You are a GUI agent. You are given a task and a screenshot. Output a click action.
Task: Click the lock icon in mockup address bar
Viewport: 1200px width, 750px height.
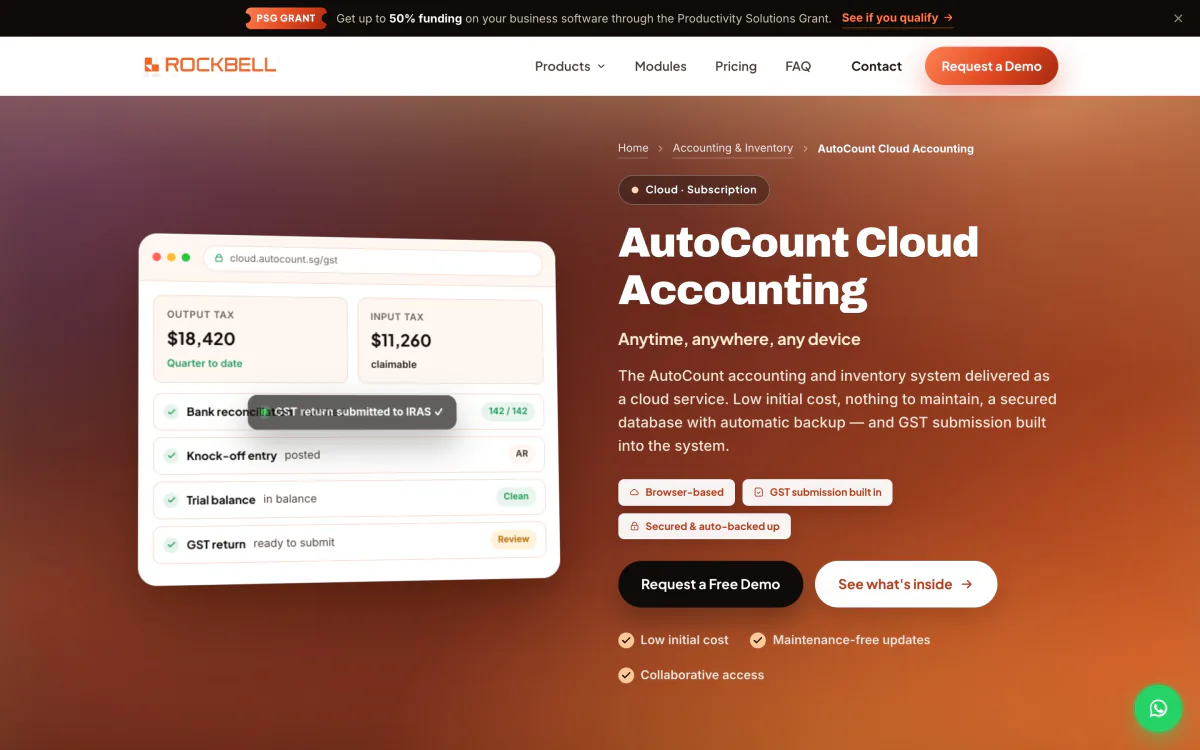point(219,258)
